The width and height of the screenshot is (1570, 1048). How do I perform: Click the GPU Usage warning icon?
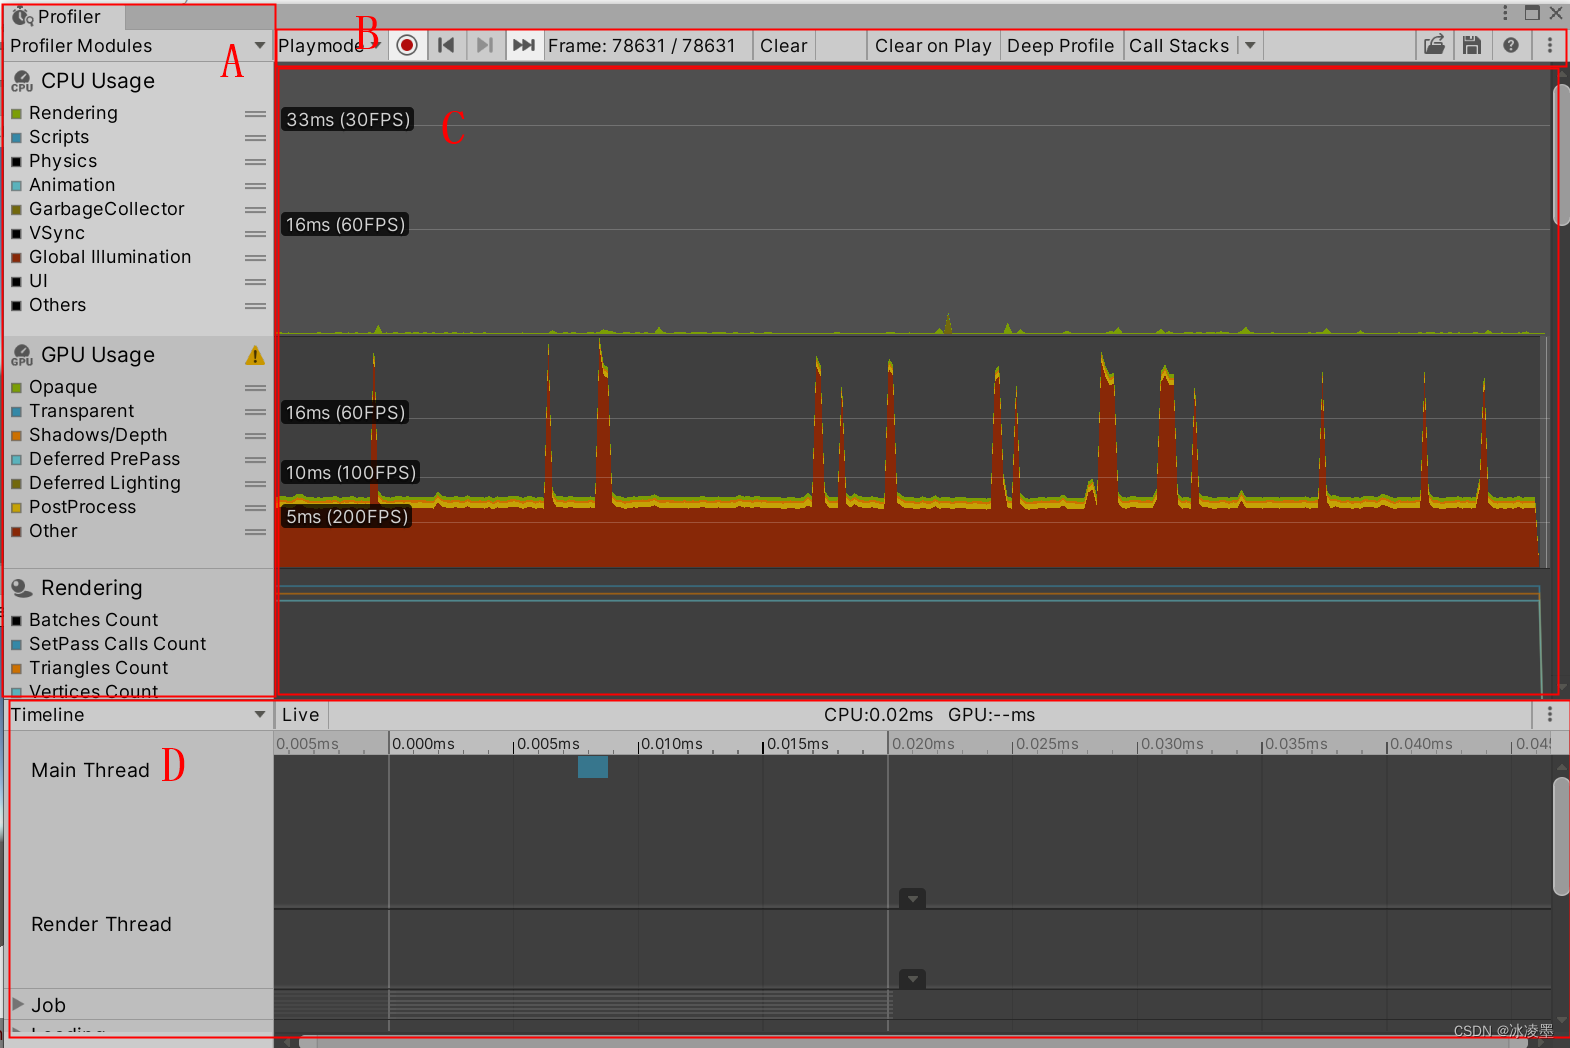tap(255, 355)
